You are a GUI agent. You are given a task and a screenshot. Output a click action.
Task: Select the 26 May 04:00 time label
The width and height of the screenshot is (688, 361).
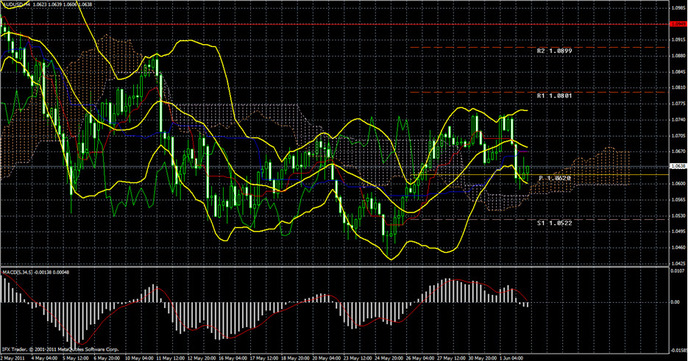click(x=419, y=358)
